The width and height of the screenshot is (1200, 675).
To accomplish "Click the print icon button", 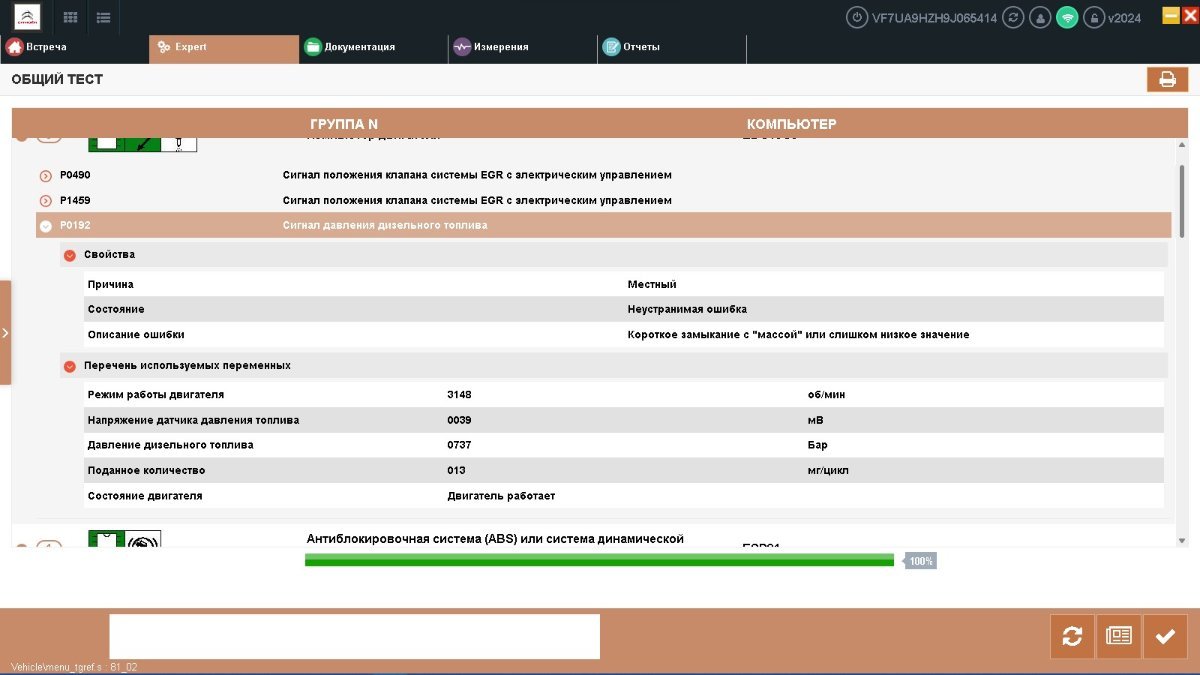I will point(1167,80).
